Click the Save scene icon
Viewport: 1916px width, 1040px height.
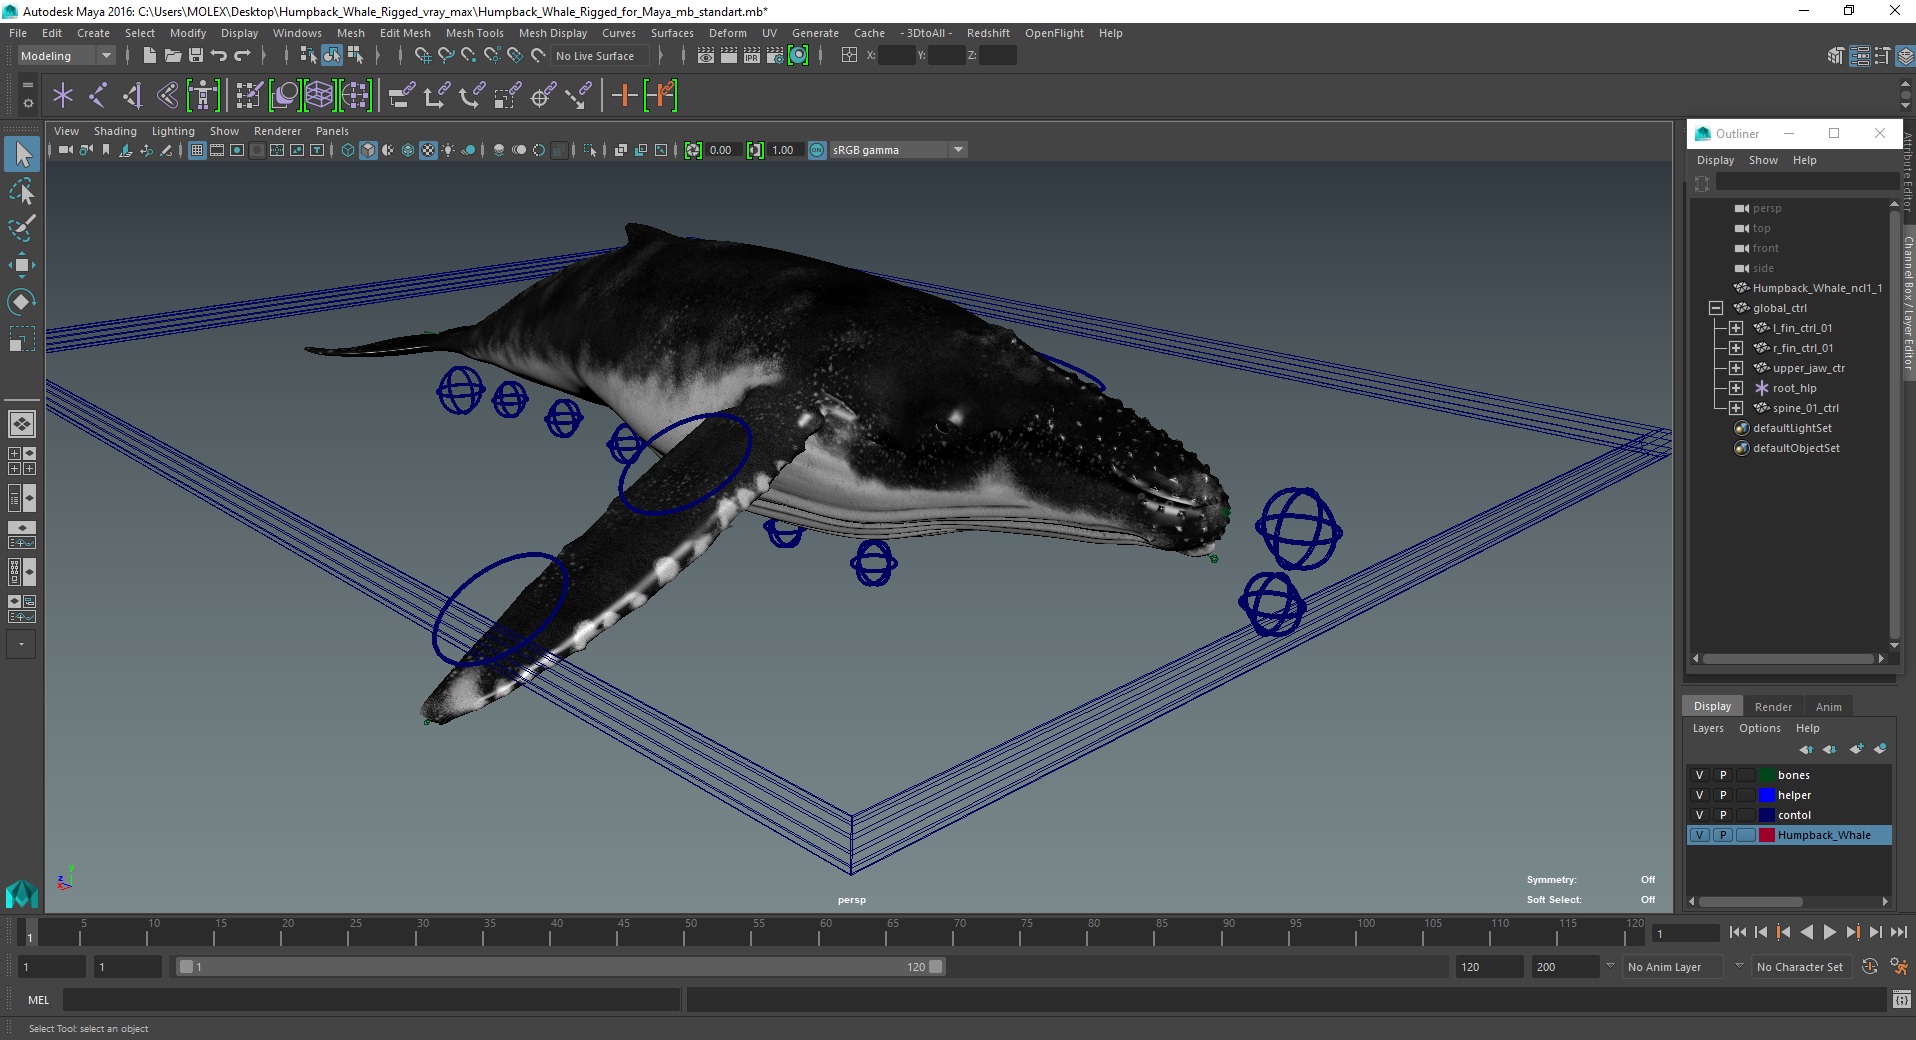click(196, 56)
